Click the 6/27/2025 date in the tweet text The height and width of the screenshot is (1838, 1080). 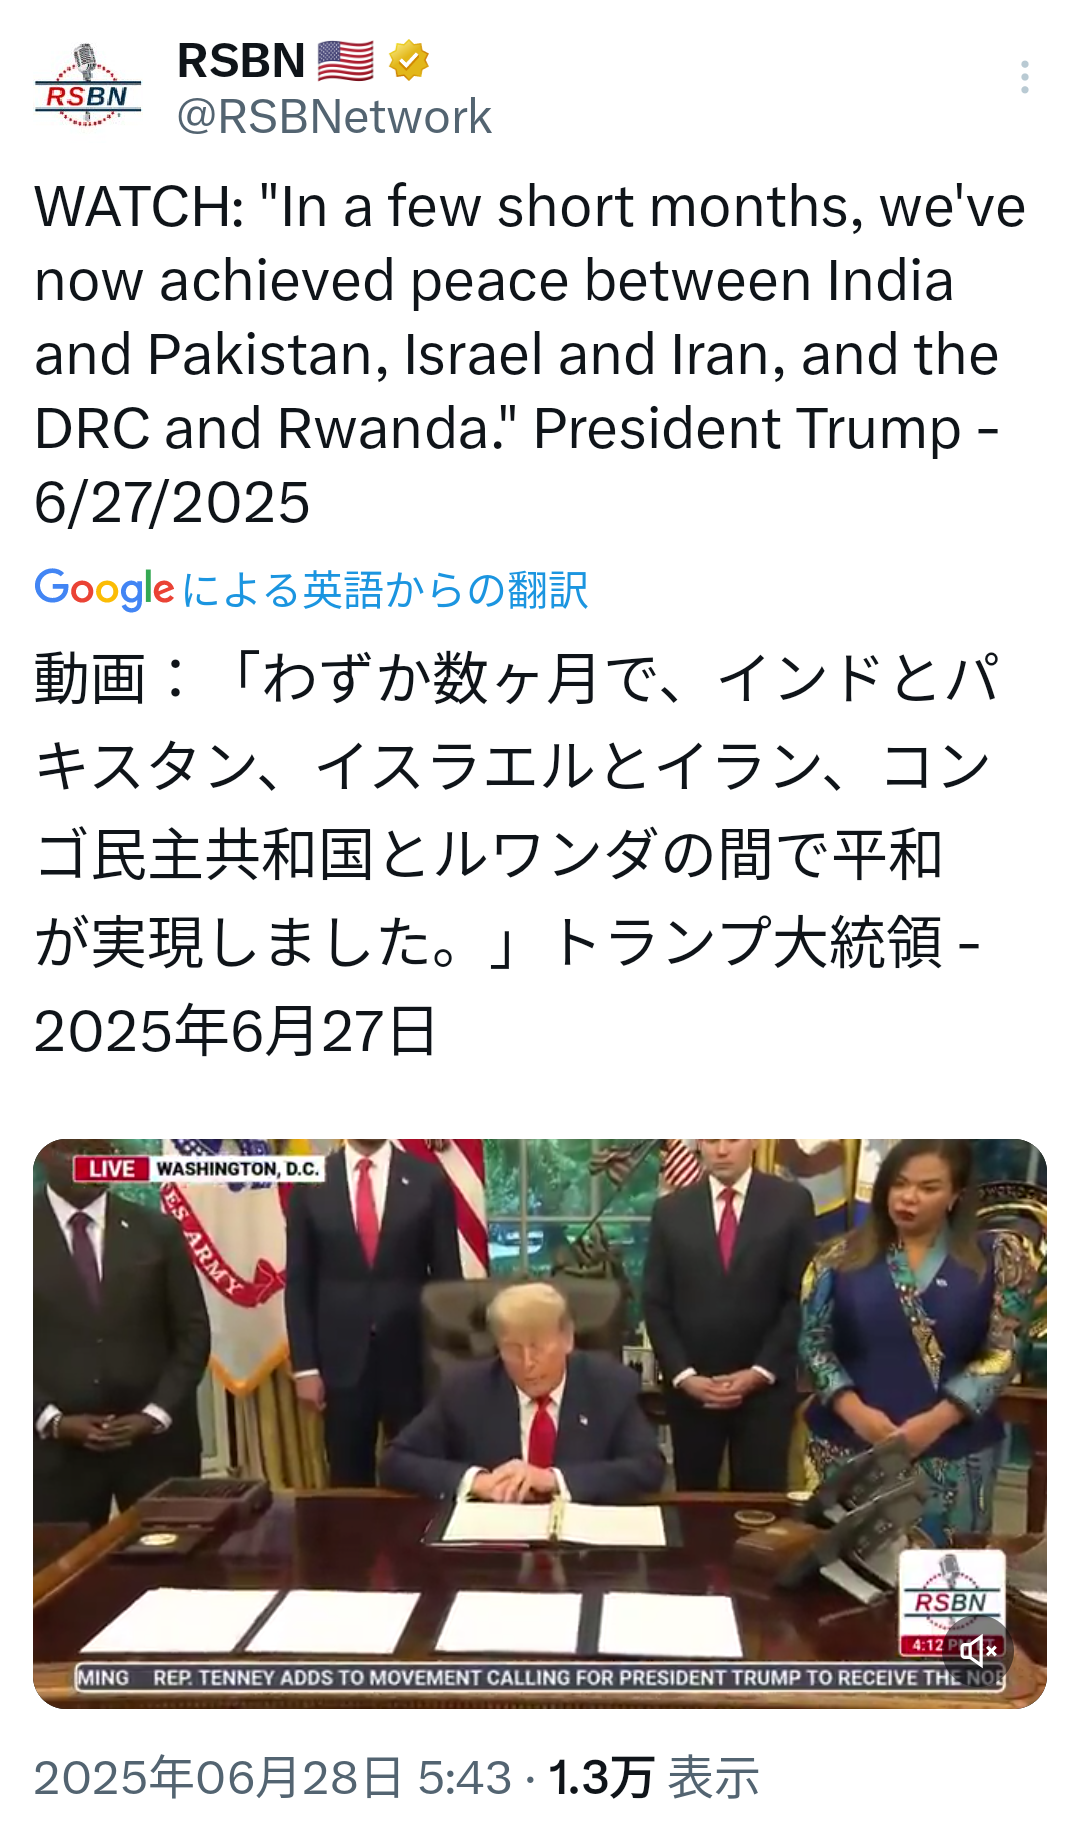point(172,502)
